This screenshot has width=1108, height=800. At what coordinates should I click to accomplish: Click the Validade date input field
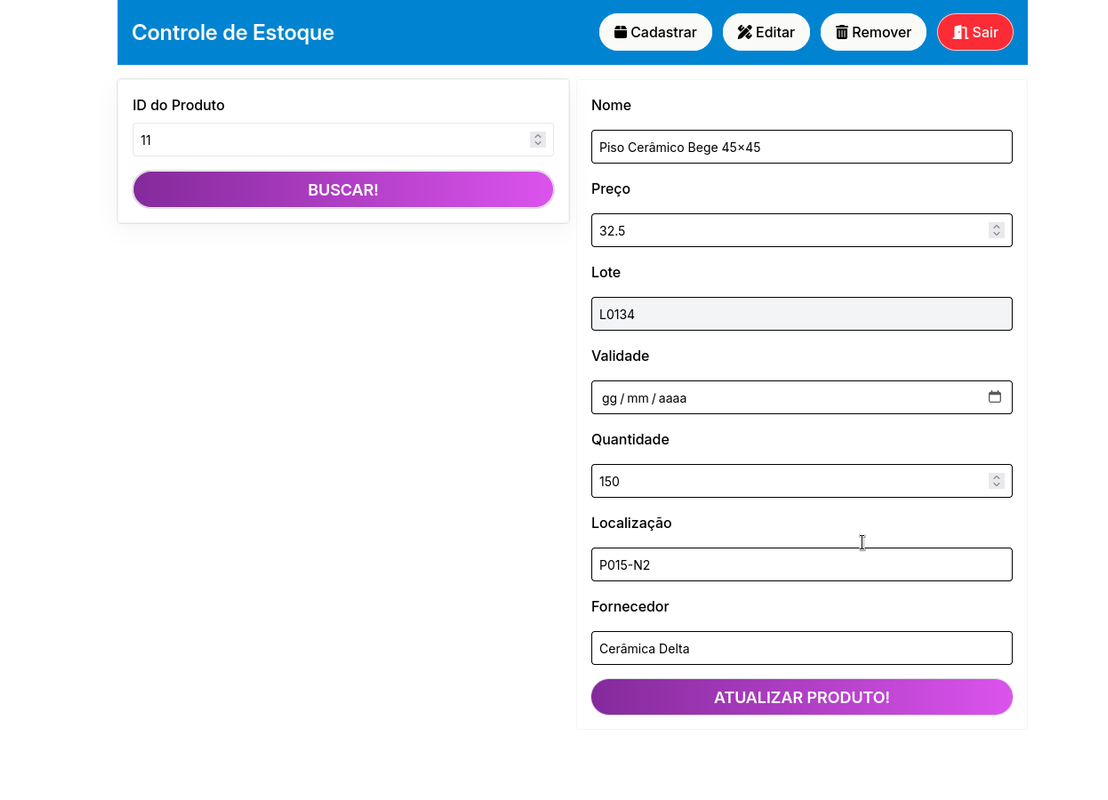pos(801,397)
